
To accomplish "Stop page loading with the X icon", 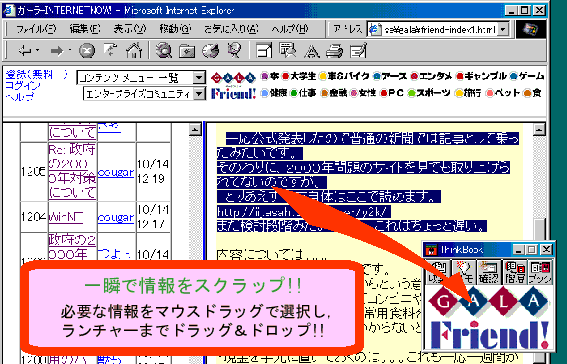I will (87, 51).
